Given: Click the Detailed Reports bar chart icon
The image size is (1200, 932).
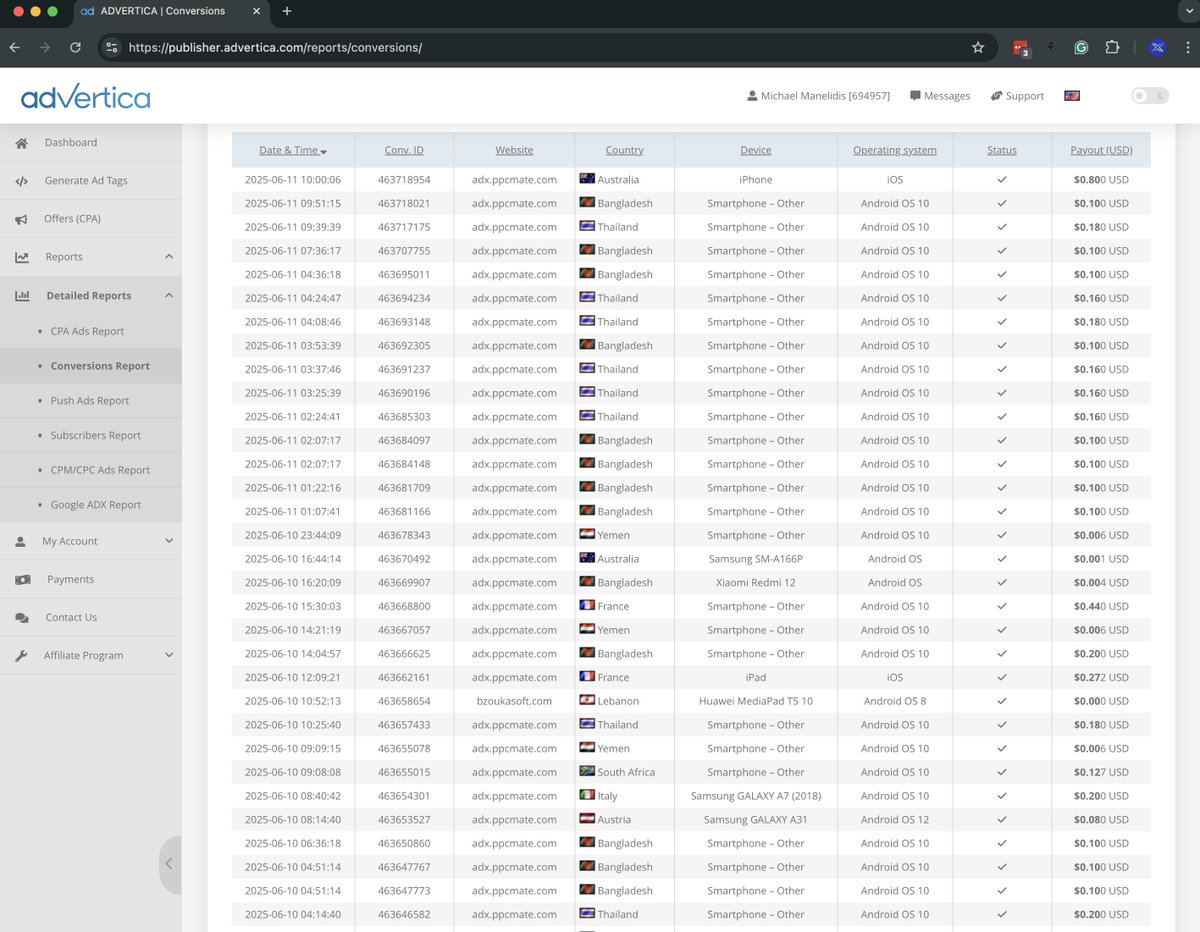Looking at the screenshot, I should [x=23, y=296].
